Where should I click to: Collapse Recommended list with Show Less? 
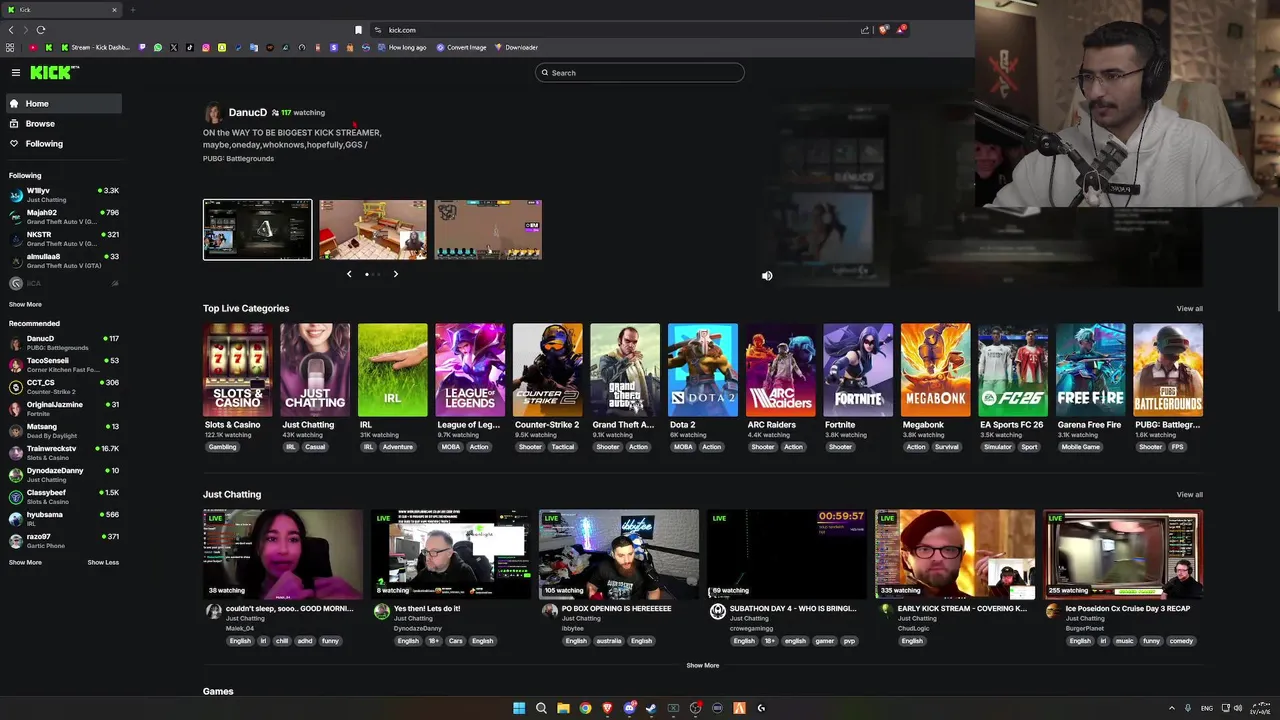click(103, 562)
